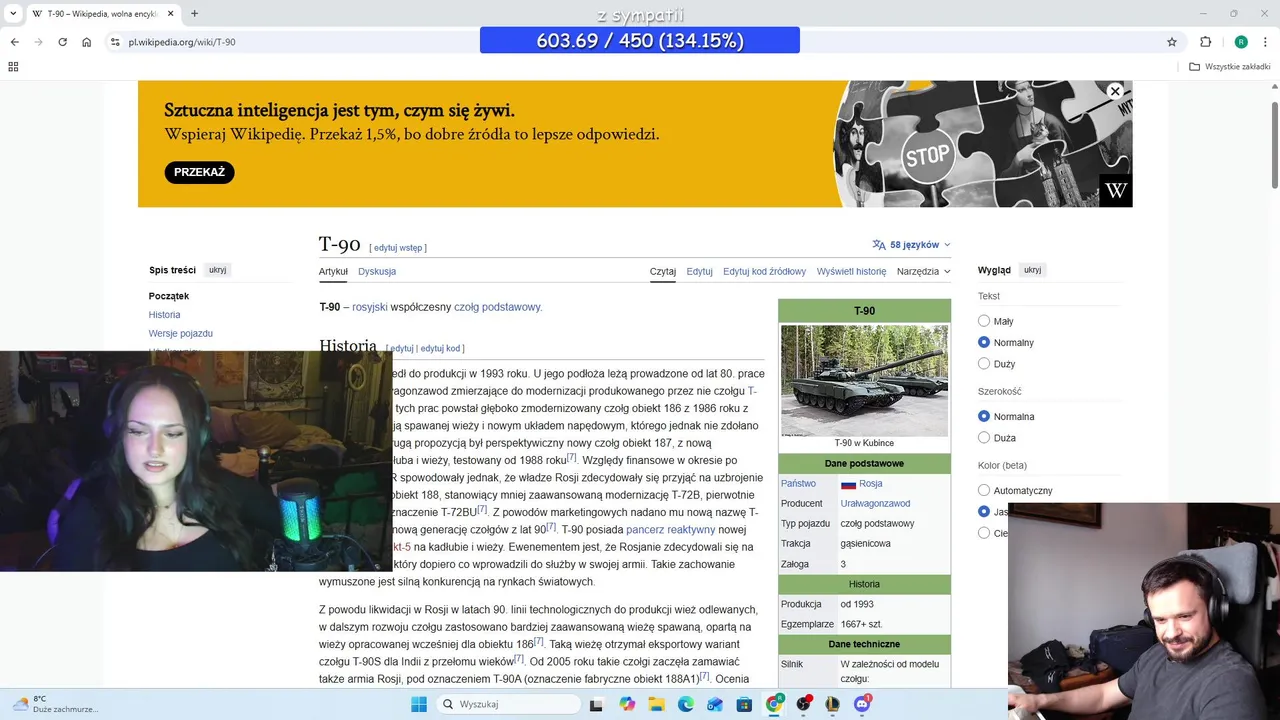
Task: Click the edytuj wstęp link
Action: tap(398, 248)
